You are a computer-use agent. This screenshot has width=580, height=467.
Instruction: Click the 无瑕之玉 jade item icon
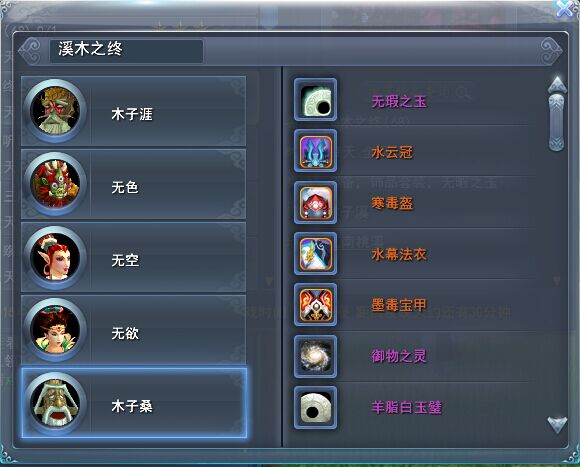316,100
